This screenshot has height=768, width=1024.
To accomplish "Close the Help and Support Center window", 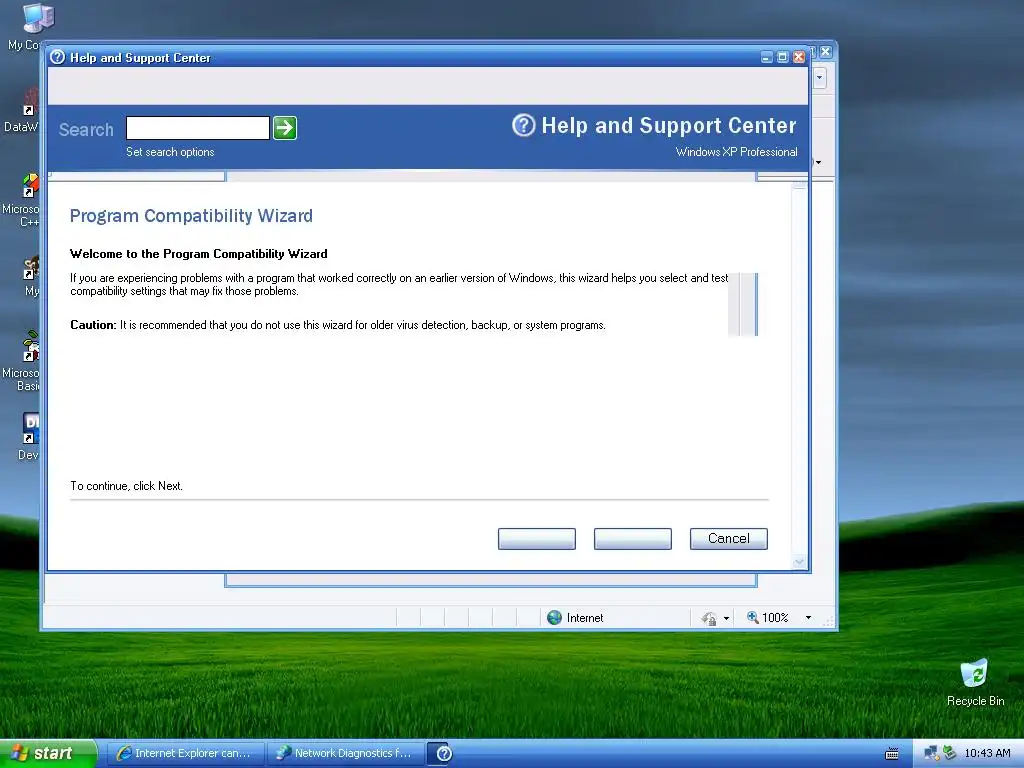I will (799, 57).
